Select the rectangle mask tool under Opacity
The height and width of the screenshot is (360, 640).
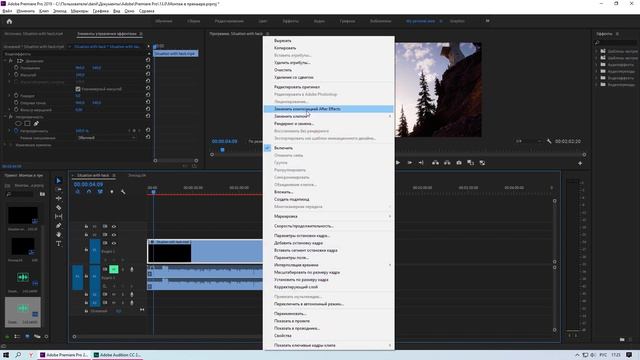tap(27, 123)
